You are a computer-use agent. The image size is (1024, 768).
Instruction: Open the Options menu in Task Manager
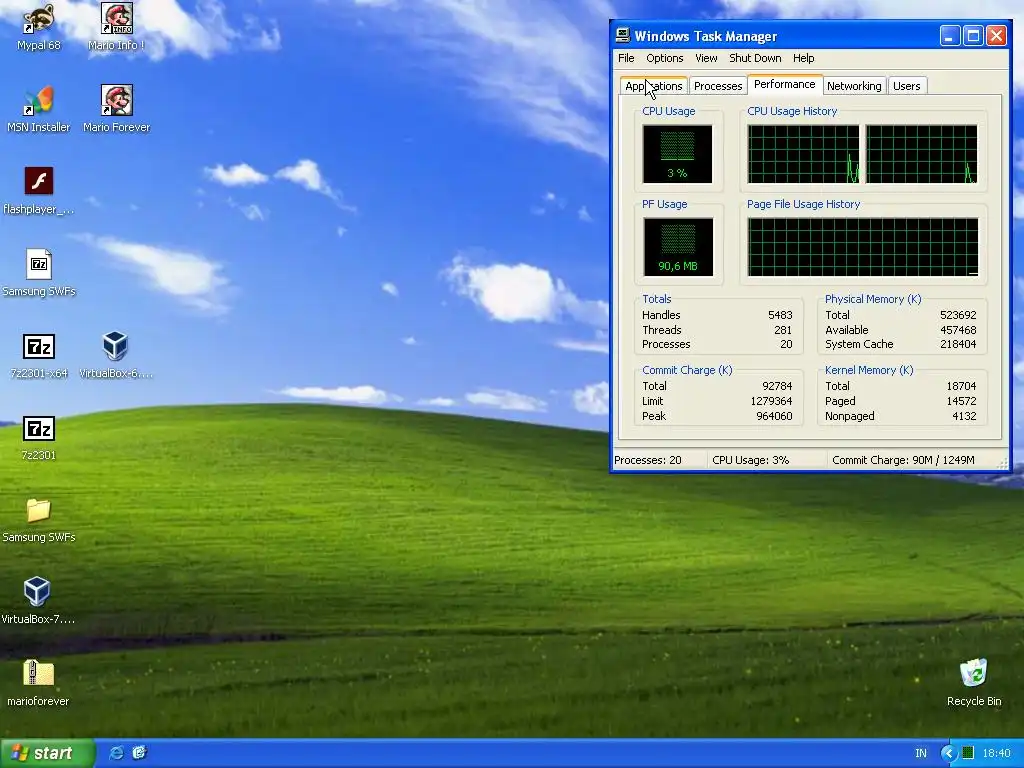(x=665, y=58)
